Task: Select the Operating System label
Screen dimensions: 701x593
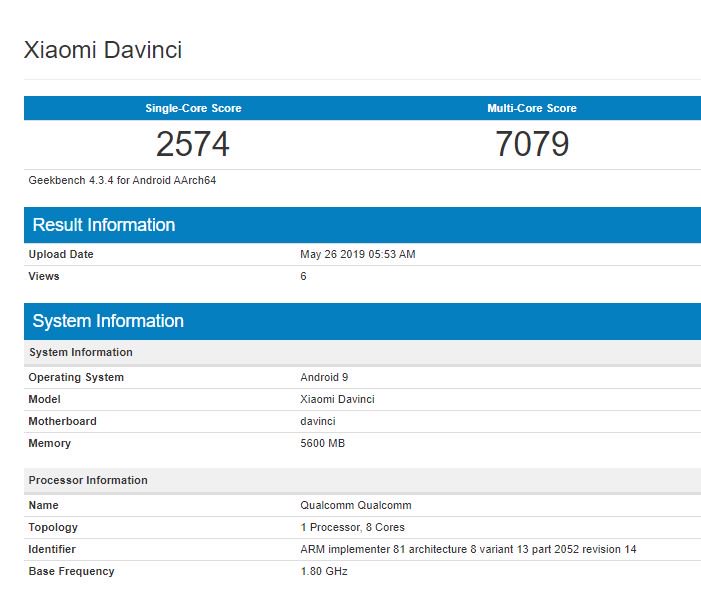Action: click(76, 377)
